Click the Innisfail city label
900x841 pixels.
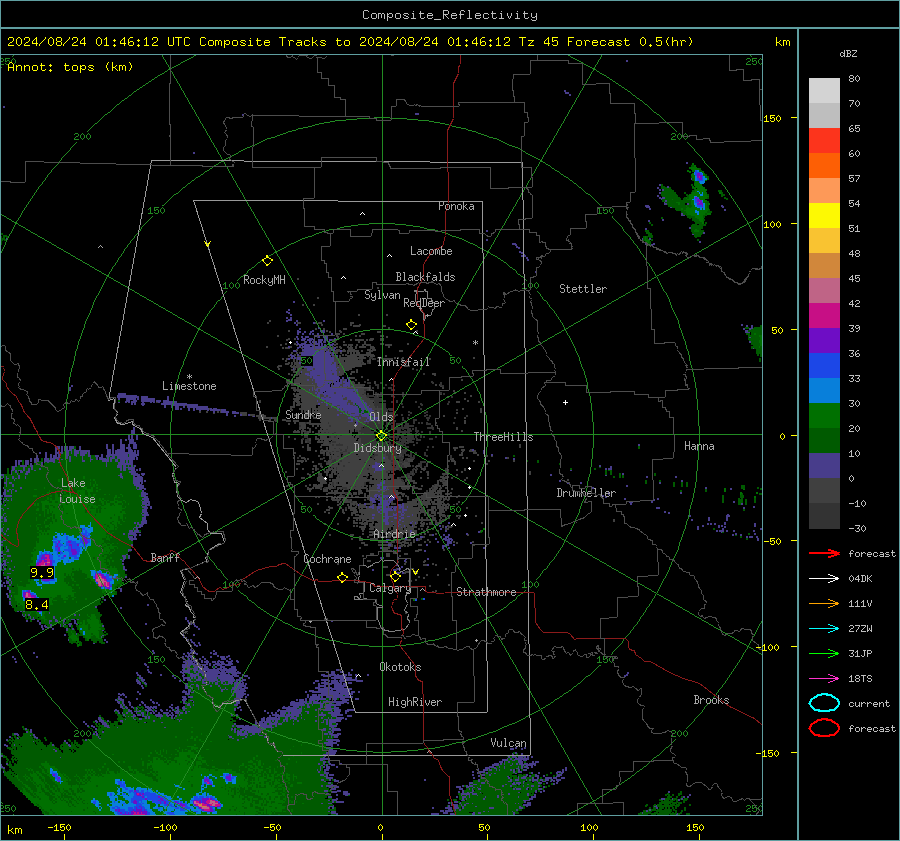(403, 362)
